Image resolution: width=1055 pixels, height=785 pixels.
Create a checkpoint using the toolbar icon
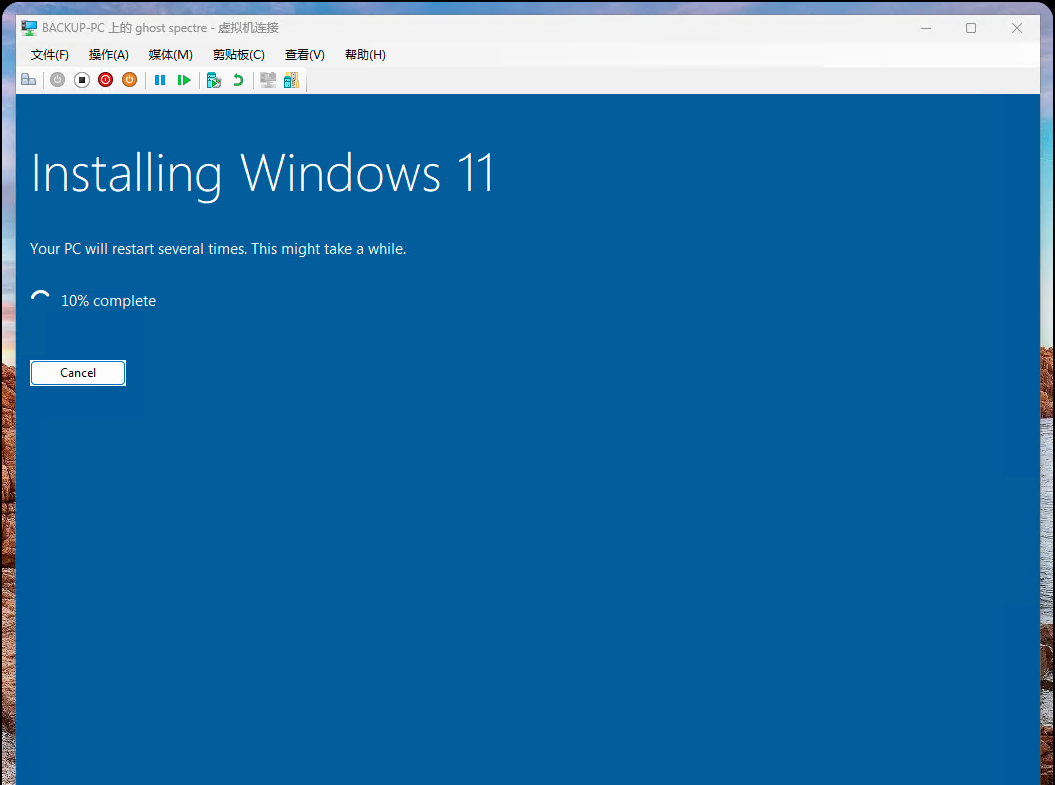click(214, 80)
